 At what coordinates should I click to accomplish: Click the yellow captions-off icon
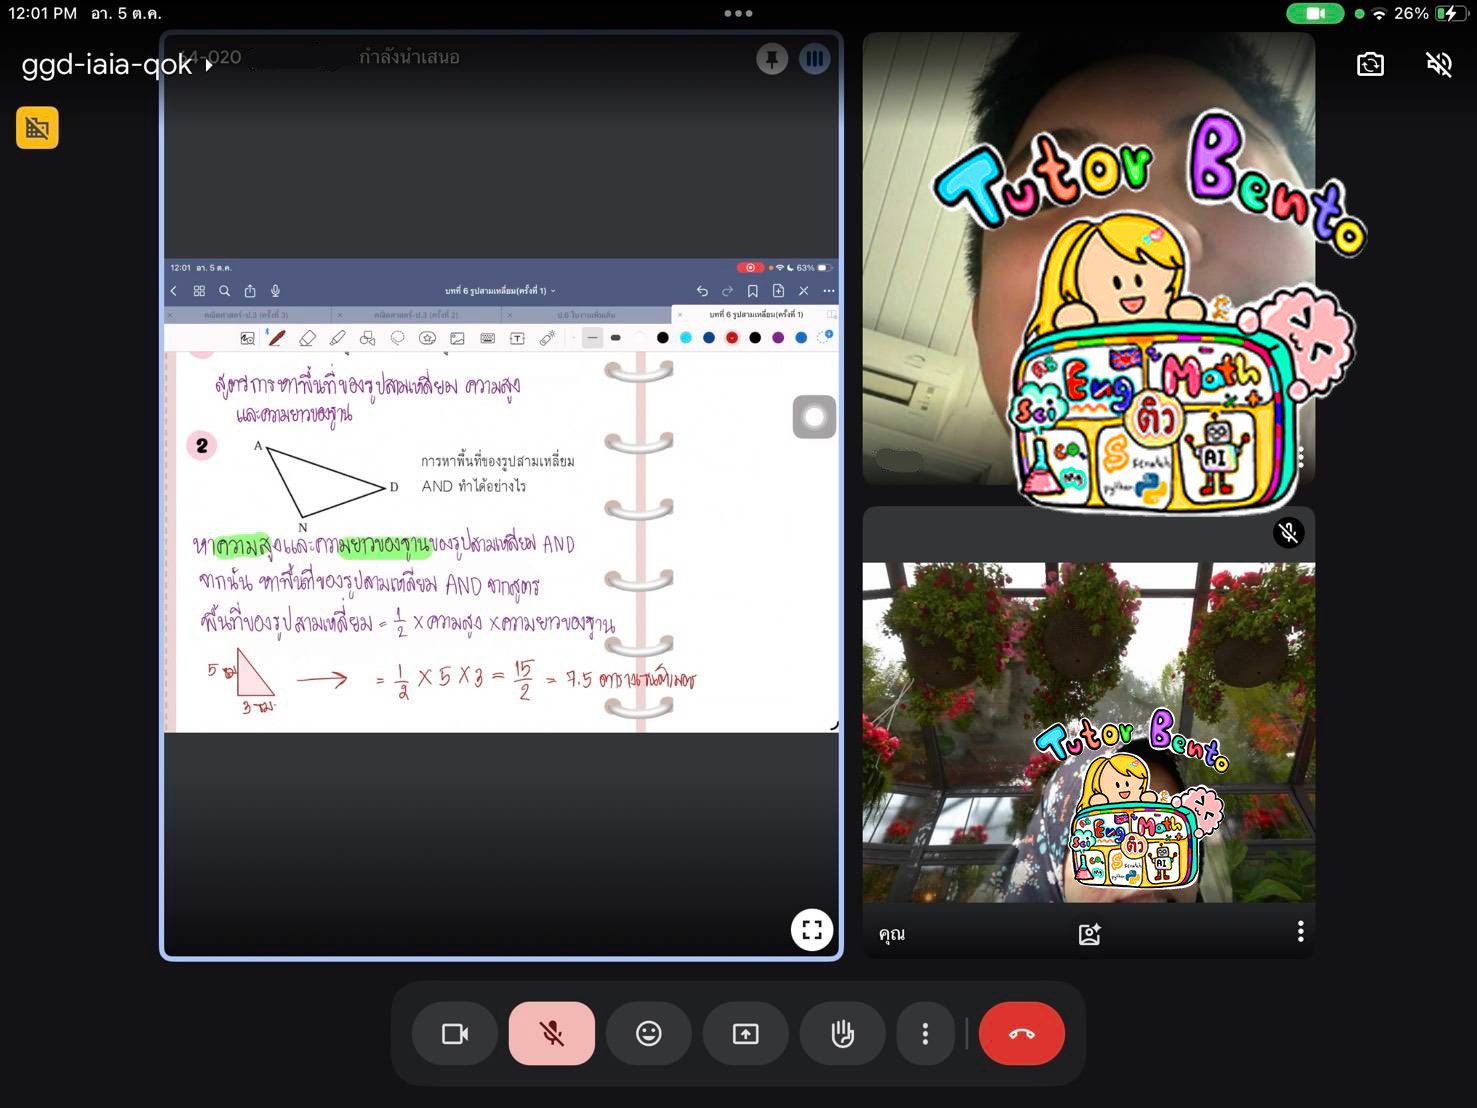coord(37,128)
